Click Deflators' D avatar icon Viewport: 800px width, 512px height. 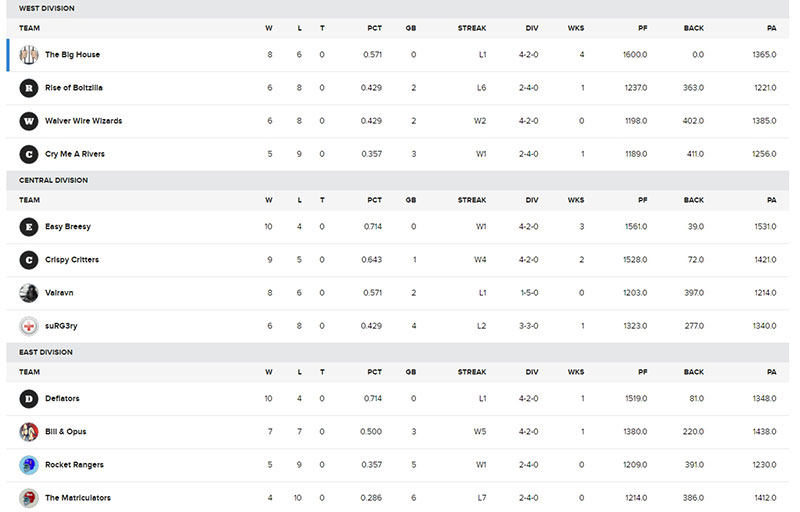coord(29,398)
